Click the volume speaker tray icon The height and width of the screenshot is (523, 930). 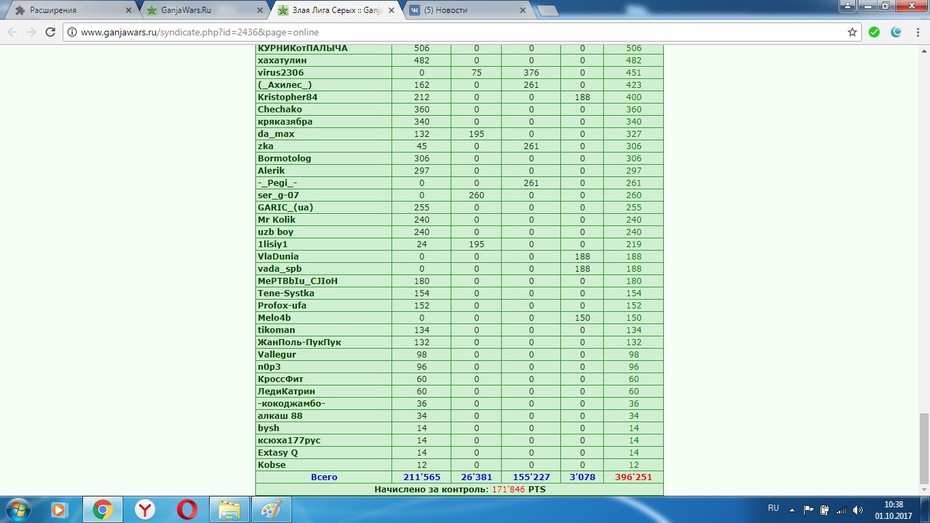click(858, 510)
